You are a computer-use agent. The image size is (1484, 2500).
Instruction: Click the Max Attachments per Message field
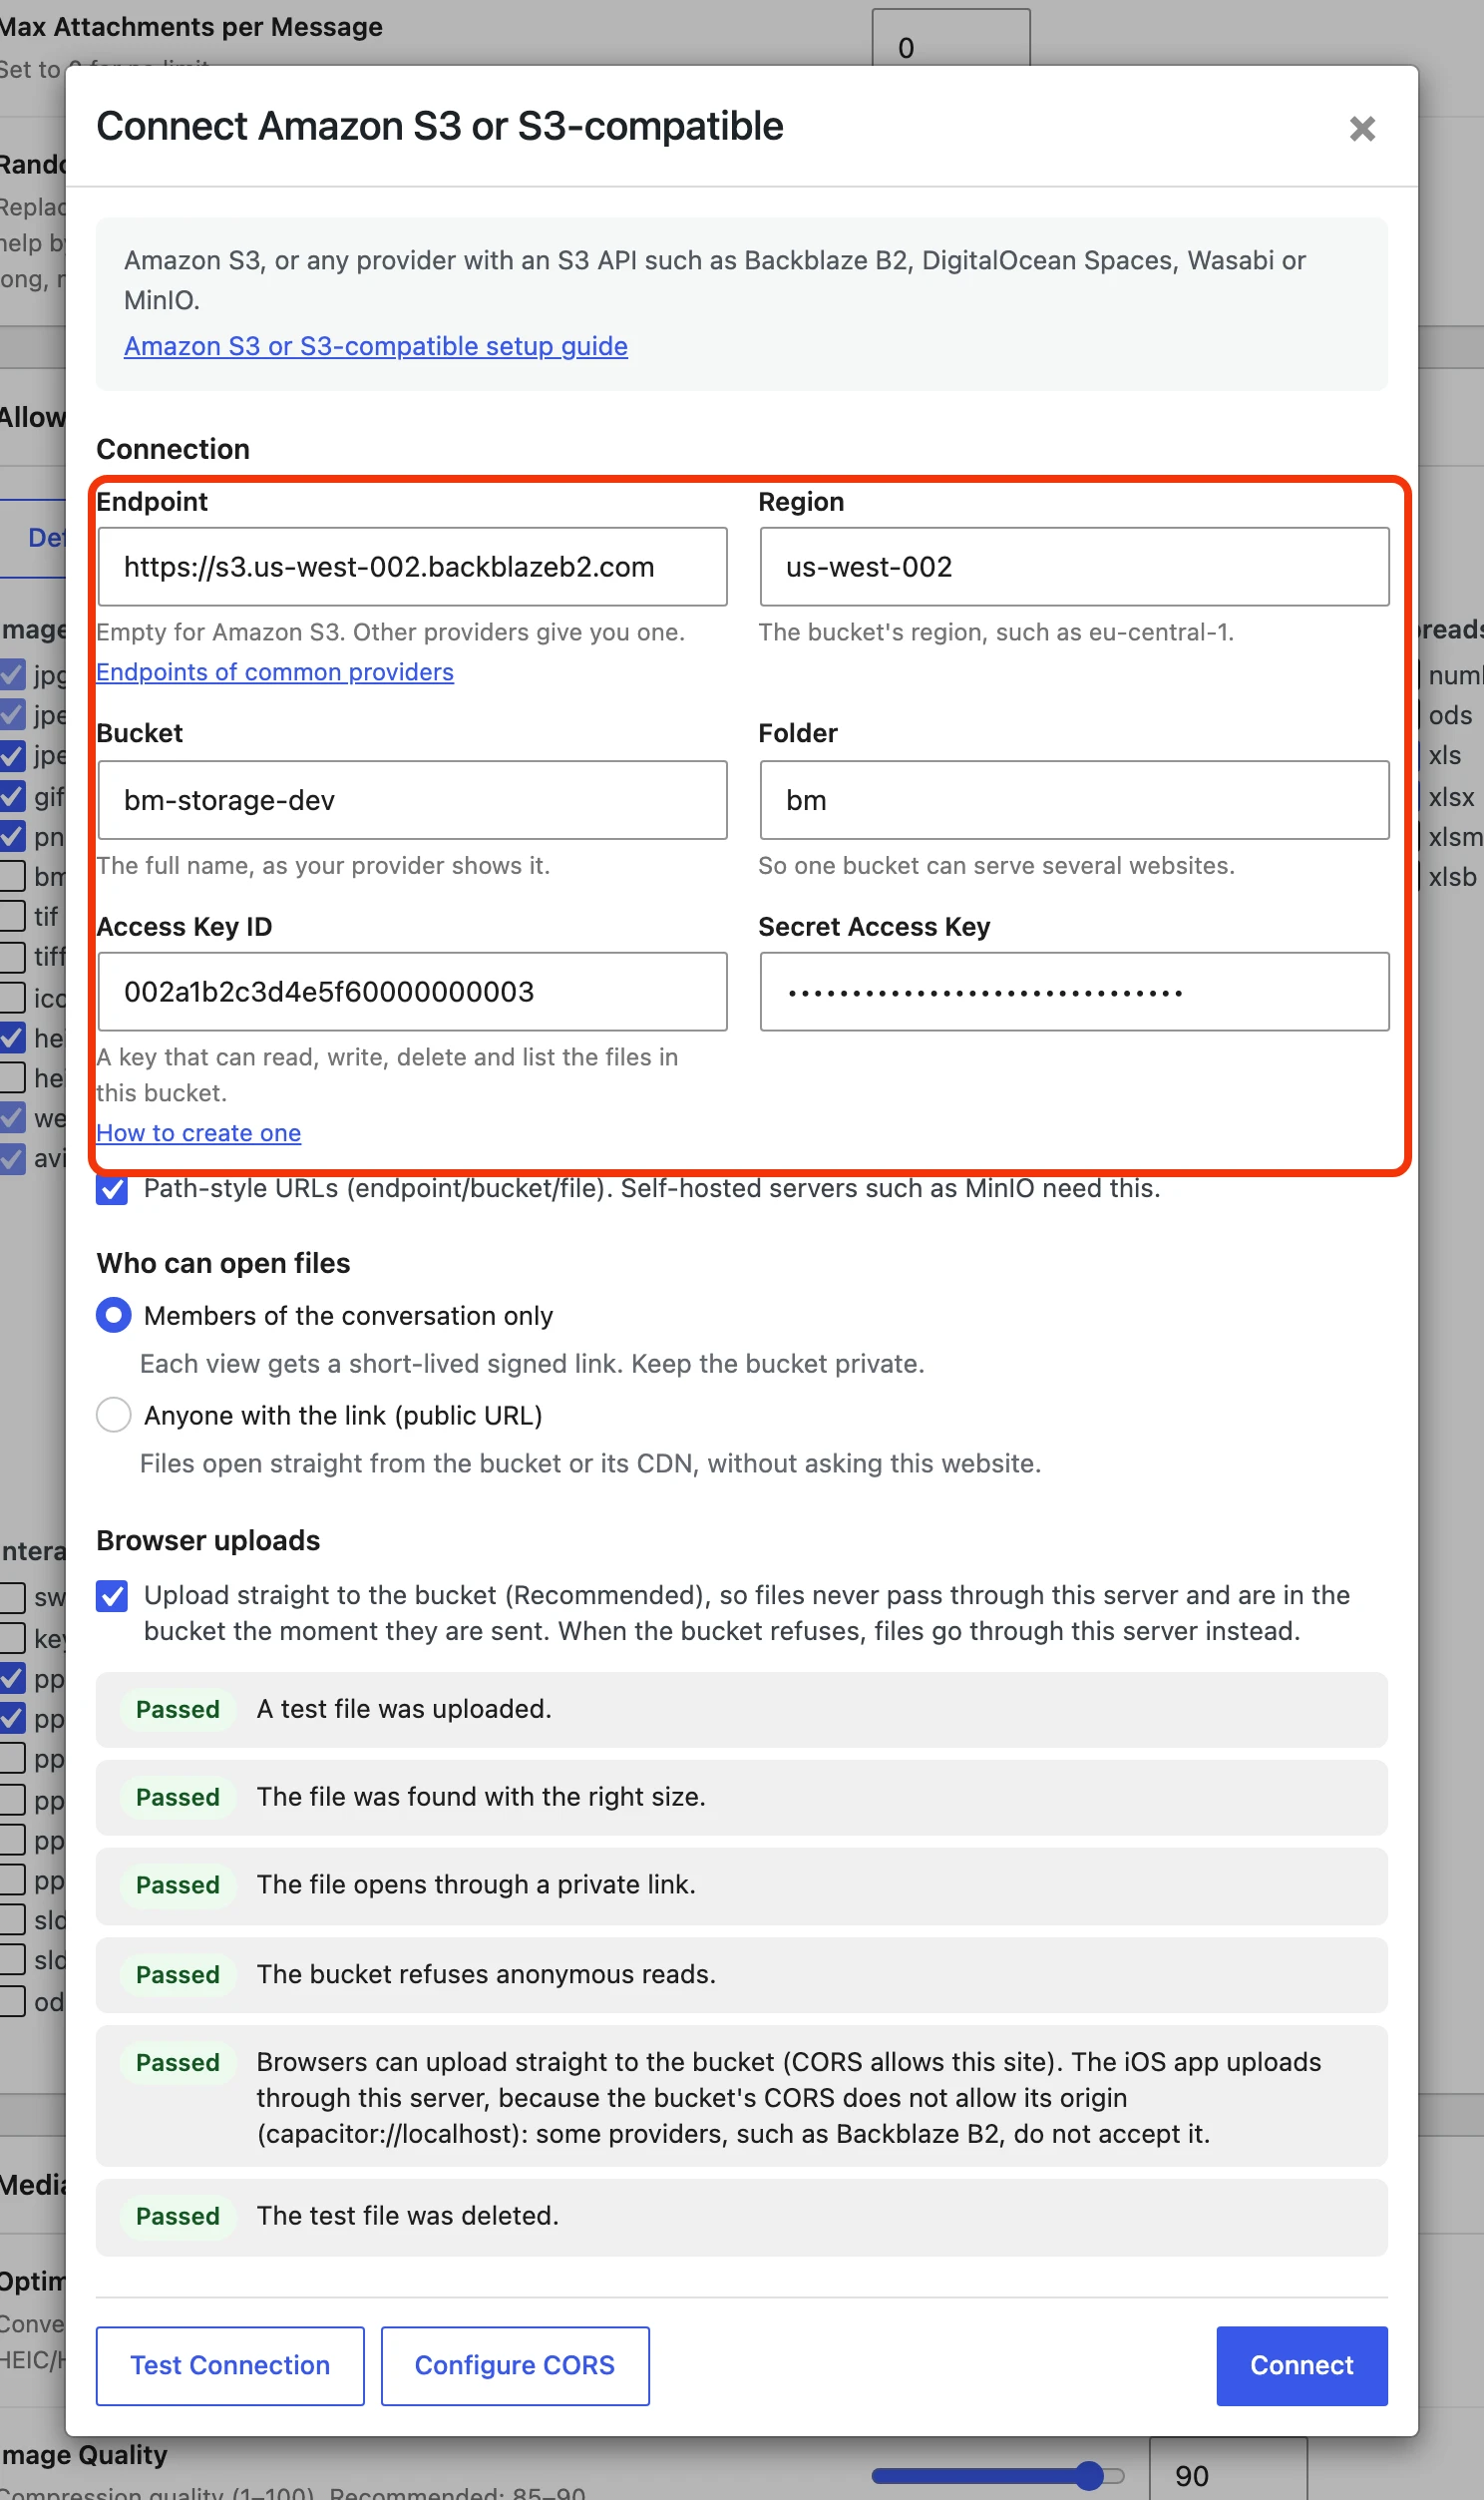tap(951, 40)
